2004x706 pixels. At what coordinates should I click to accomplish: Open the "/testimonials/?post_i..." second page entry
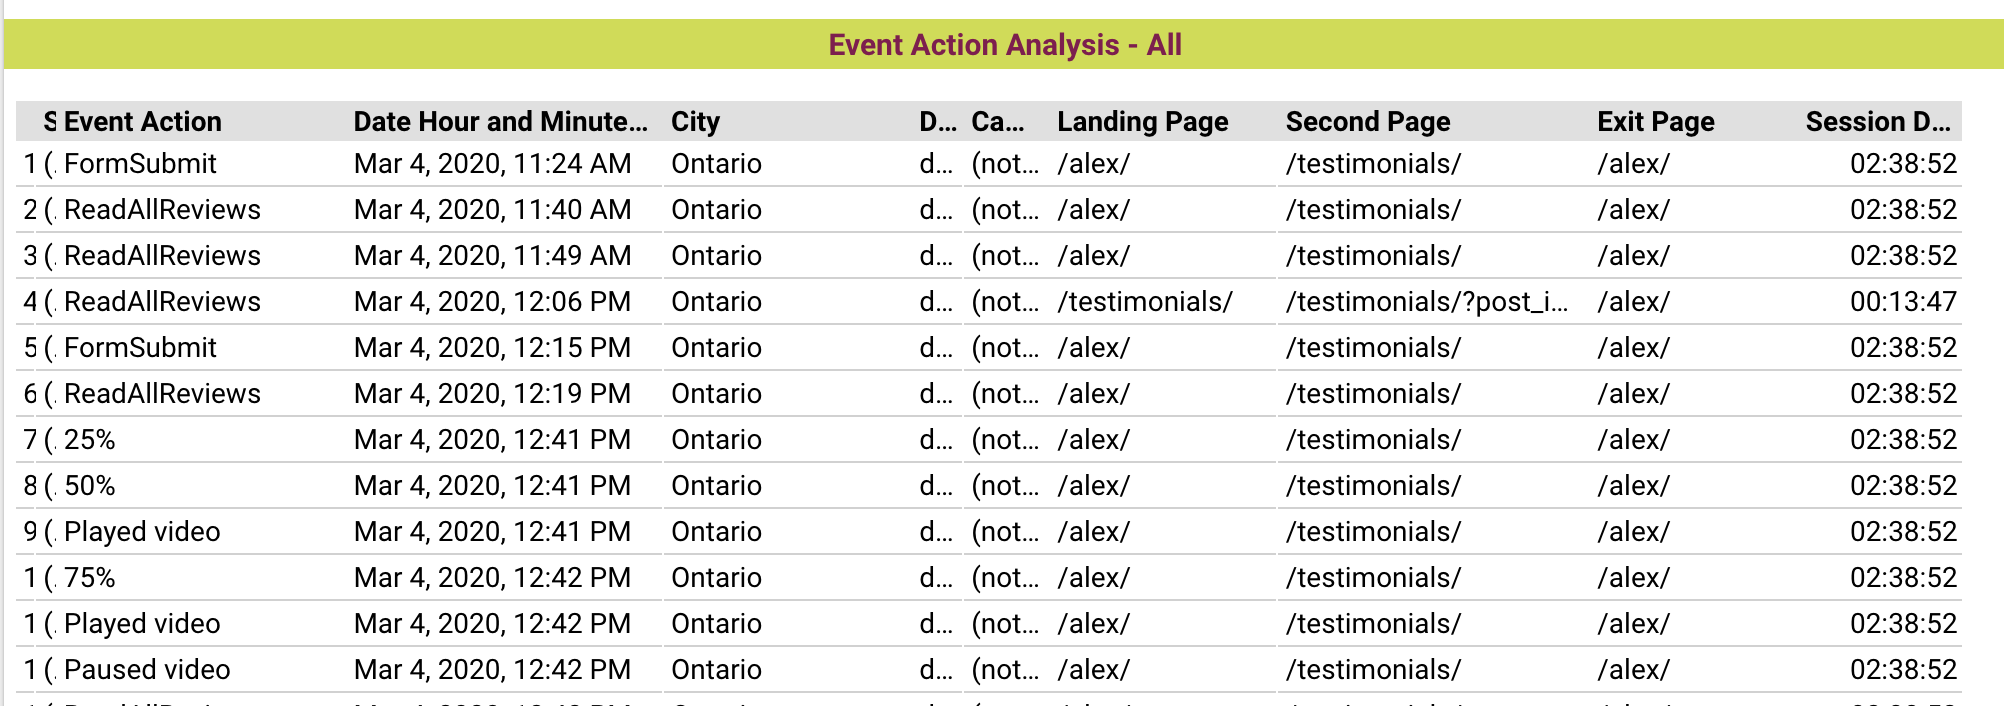1426,302
